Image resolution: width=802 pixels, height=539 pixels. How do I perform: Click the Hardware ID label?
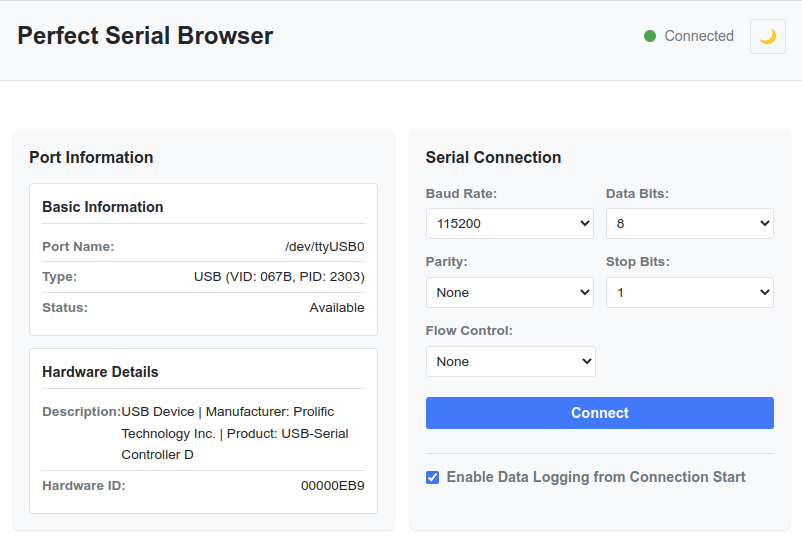(x=84, y=485)
